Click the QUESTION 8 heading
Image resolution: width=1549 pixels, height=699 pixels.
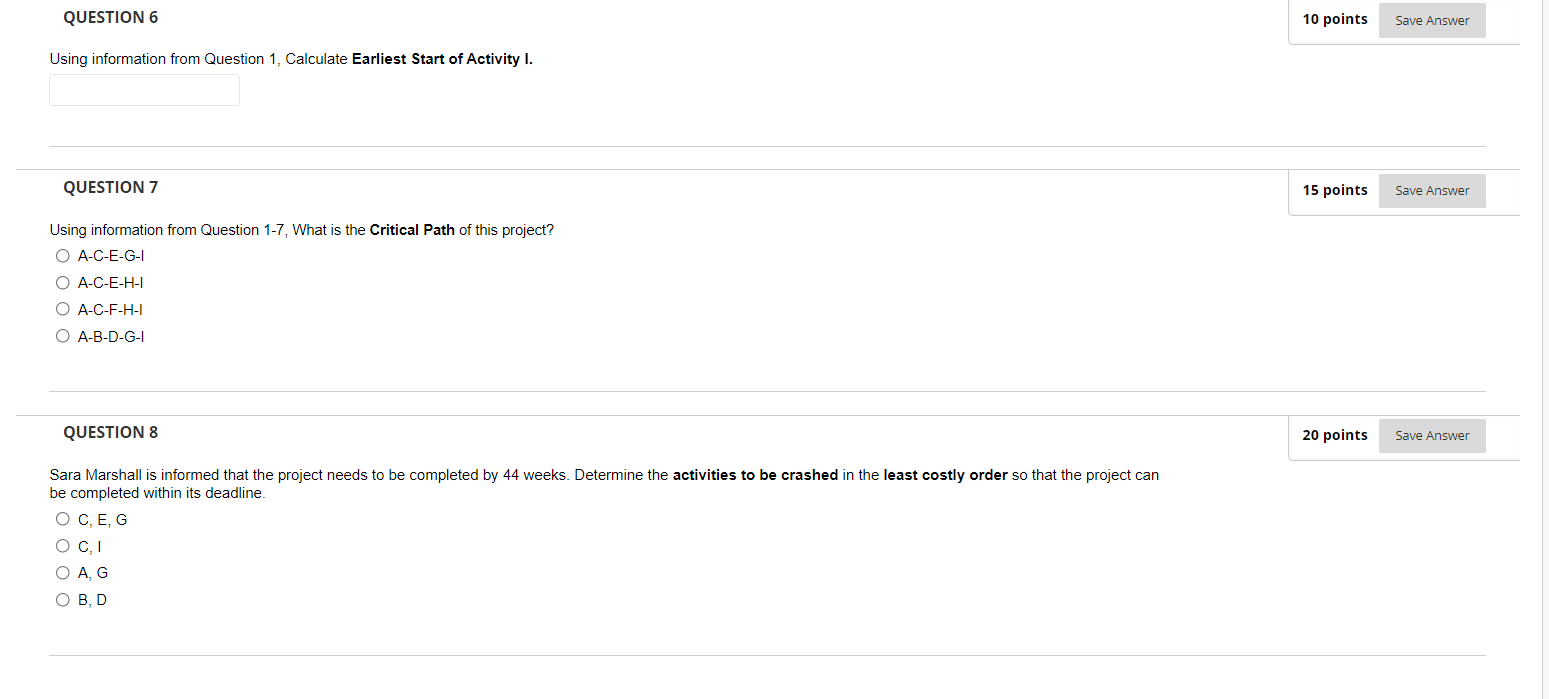(x=110, y=432)
